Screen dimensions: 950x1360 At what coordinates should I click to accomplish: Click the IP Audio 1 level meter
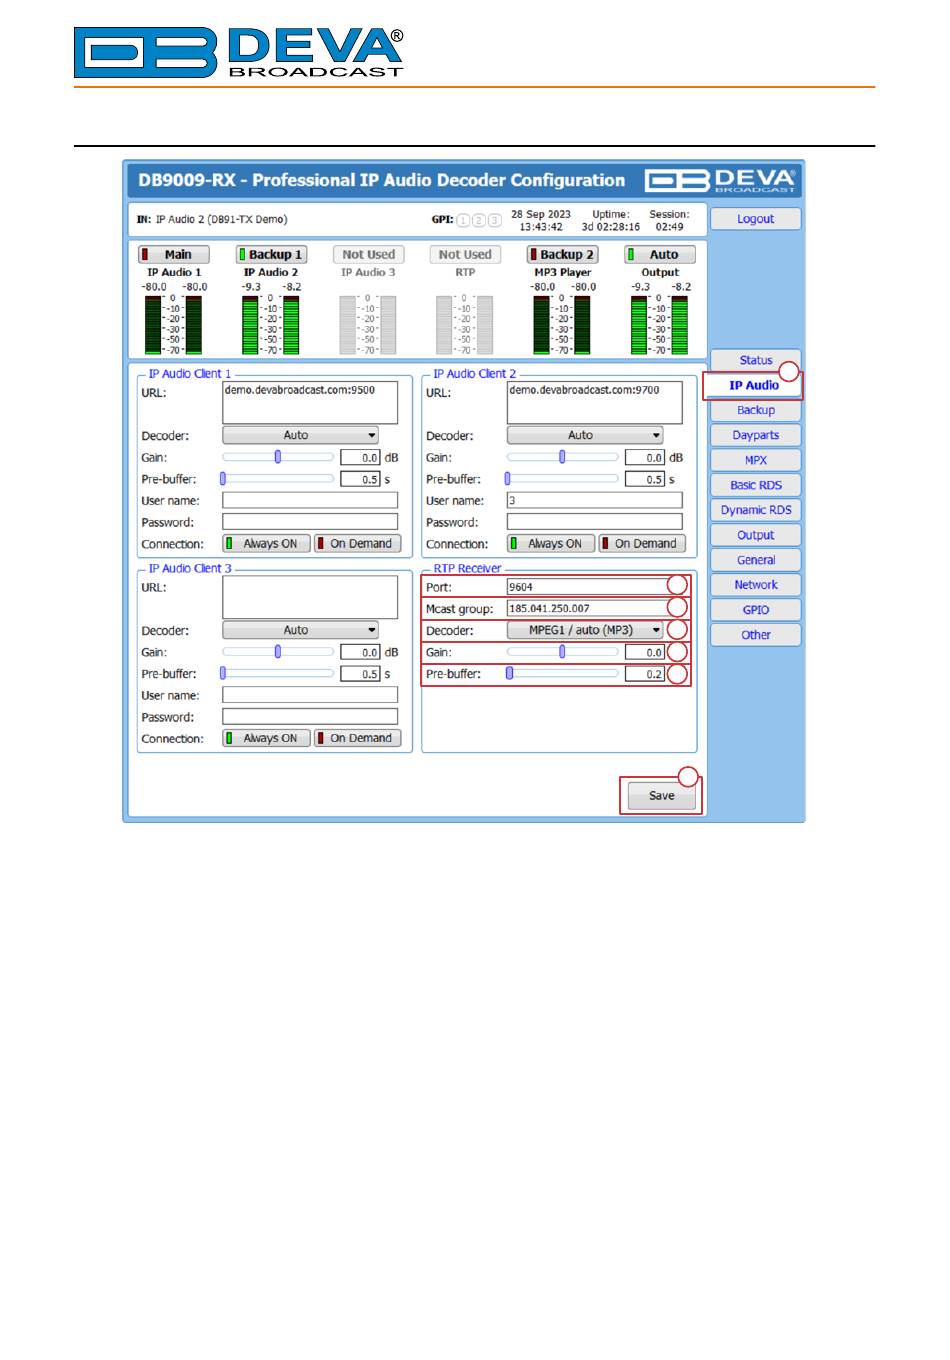coord(174,324)
